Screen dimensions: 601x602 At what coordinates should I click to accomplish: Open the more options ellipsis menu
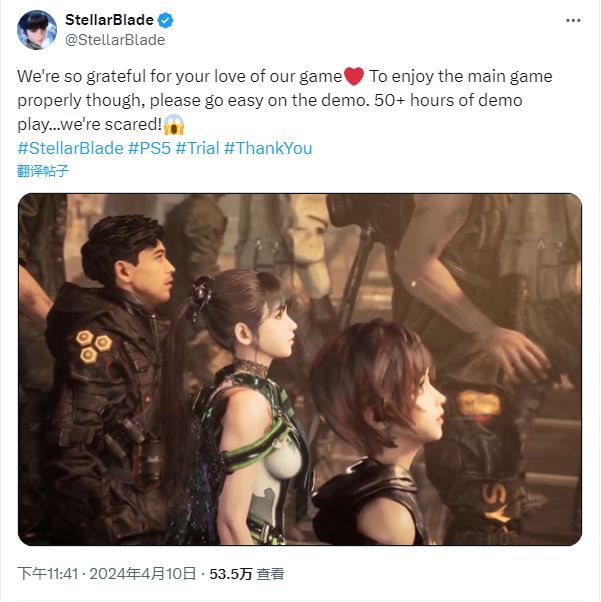click(x=571, y=20)
